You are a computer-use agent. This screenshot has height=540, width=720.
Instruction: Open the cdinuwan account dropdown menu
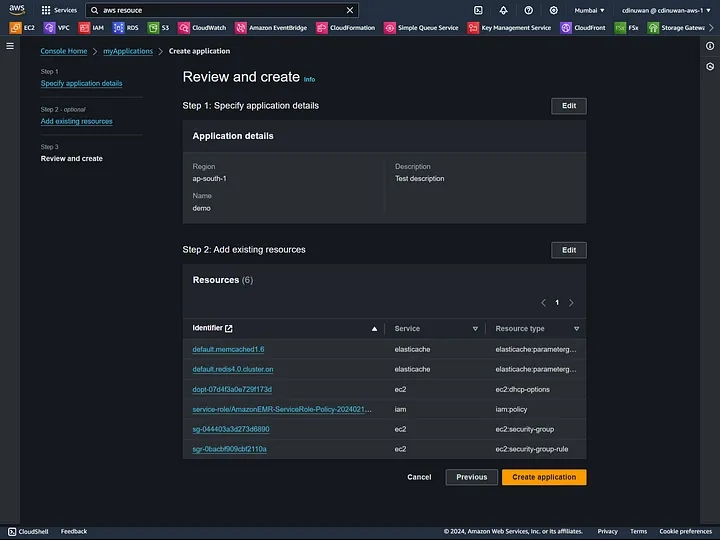tap(666, 10)
